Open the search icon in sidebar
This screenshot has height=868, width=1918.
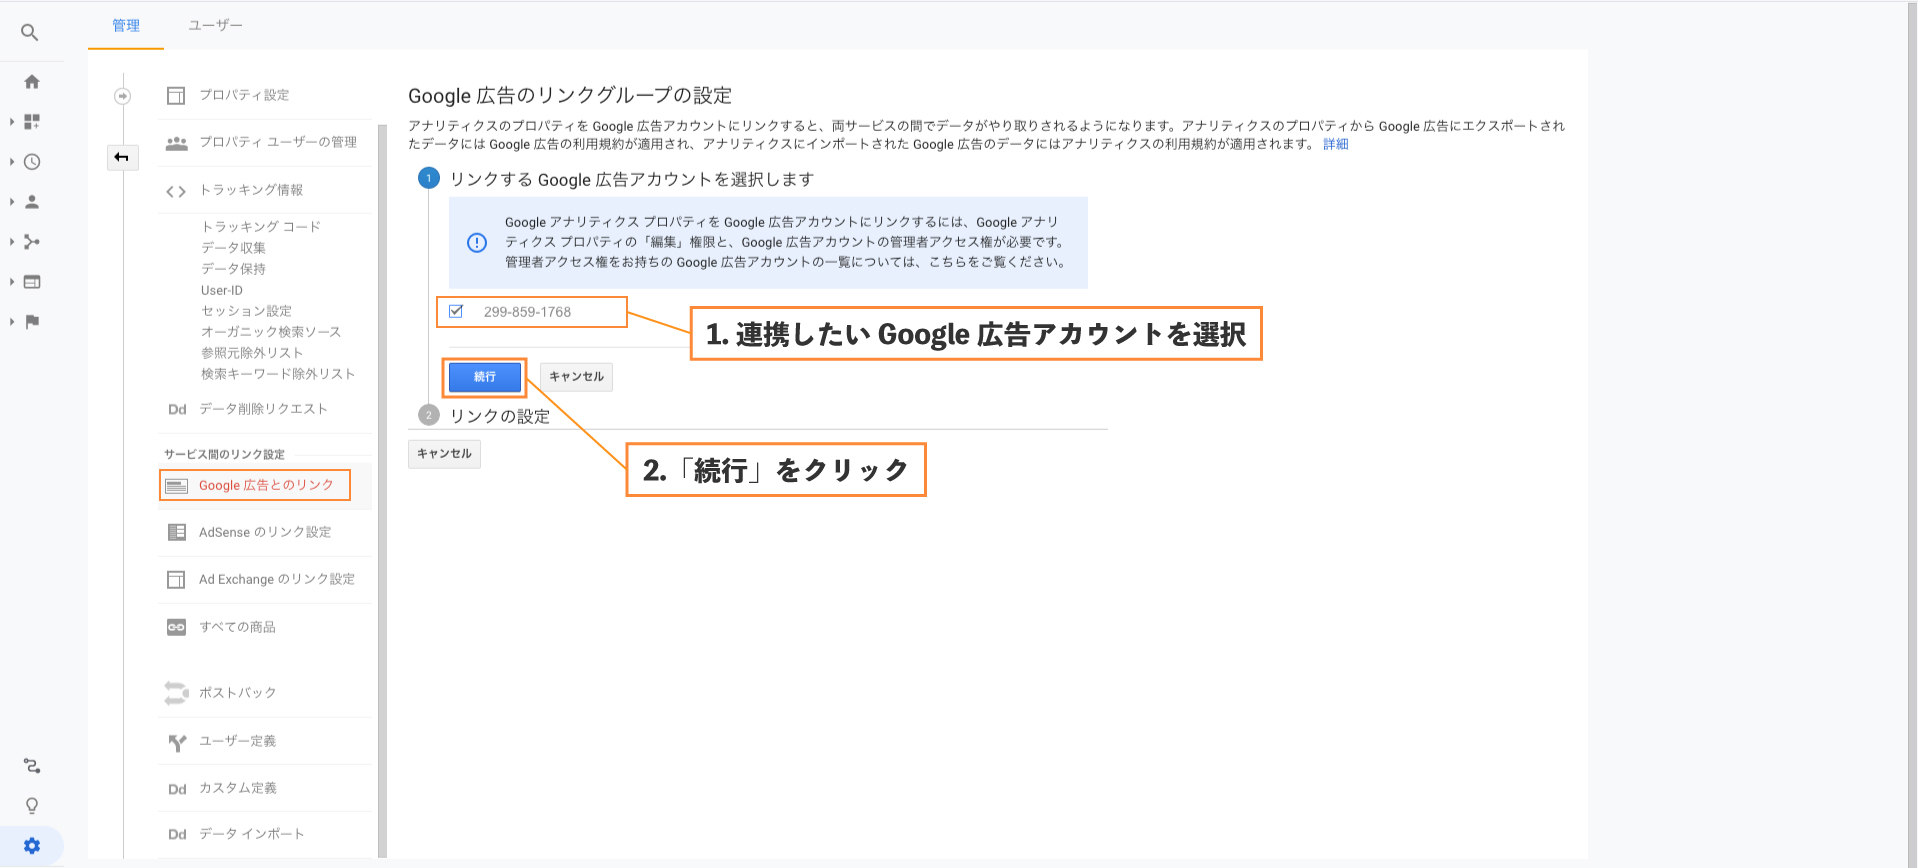tap(30, 33)
